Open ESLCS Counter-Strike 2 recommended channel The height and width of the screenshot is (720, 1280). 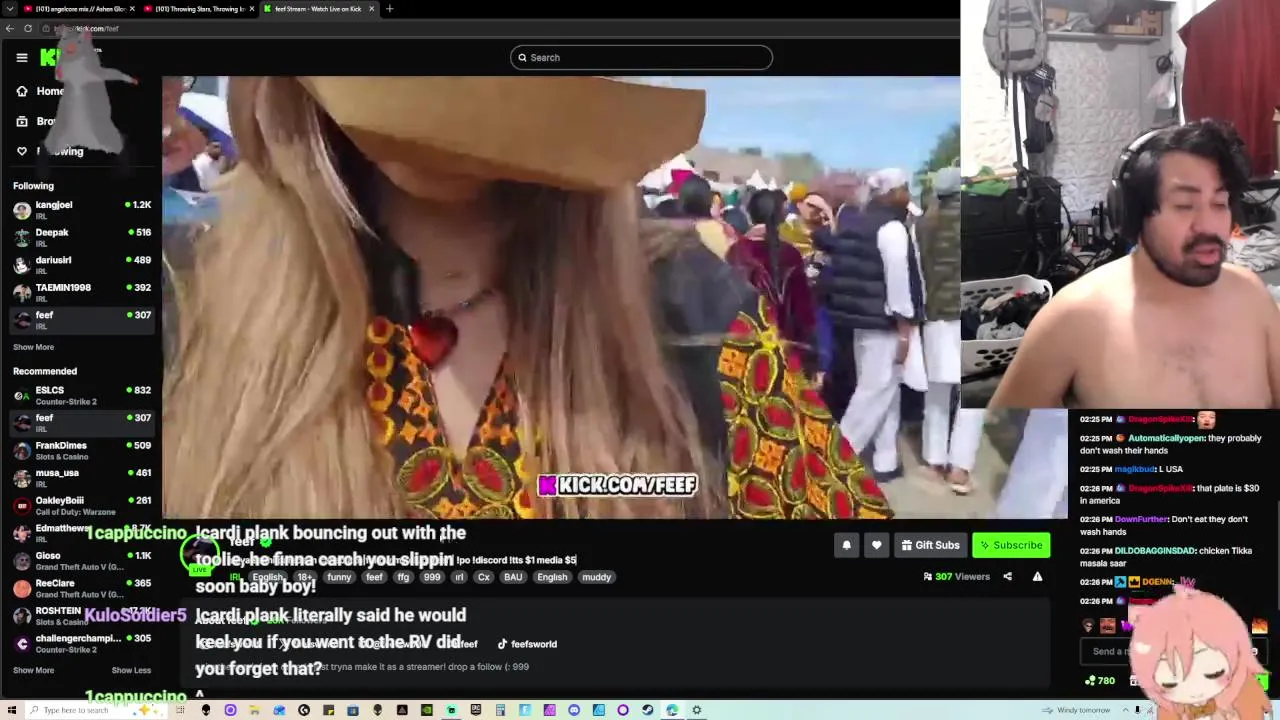(82, 395)
